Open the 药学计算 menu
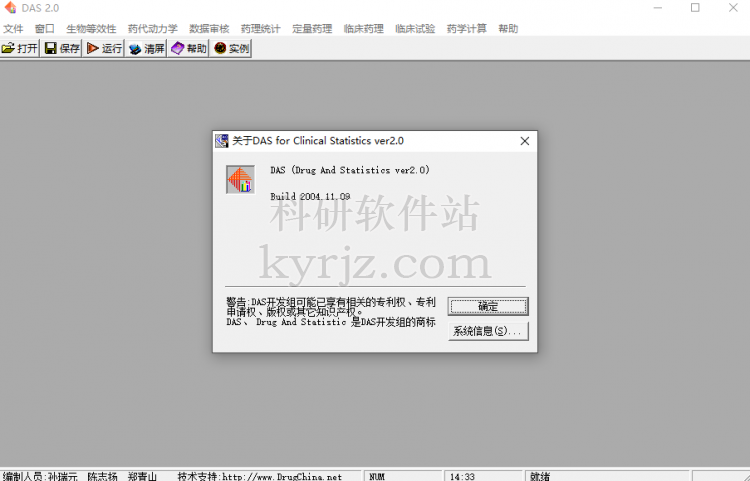 tap(466, 29)
